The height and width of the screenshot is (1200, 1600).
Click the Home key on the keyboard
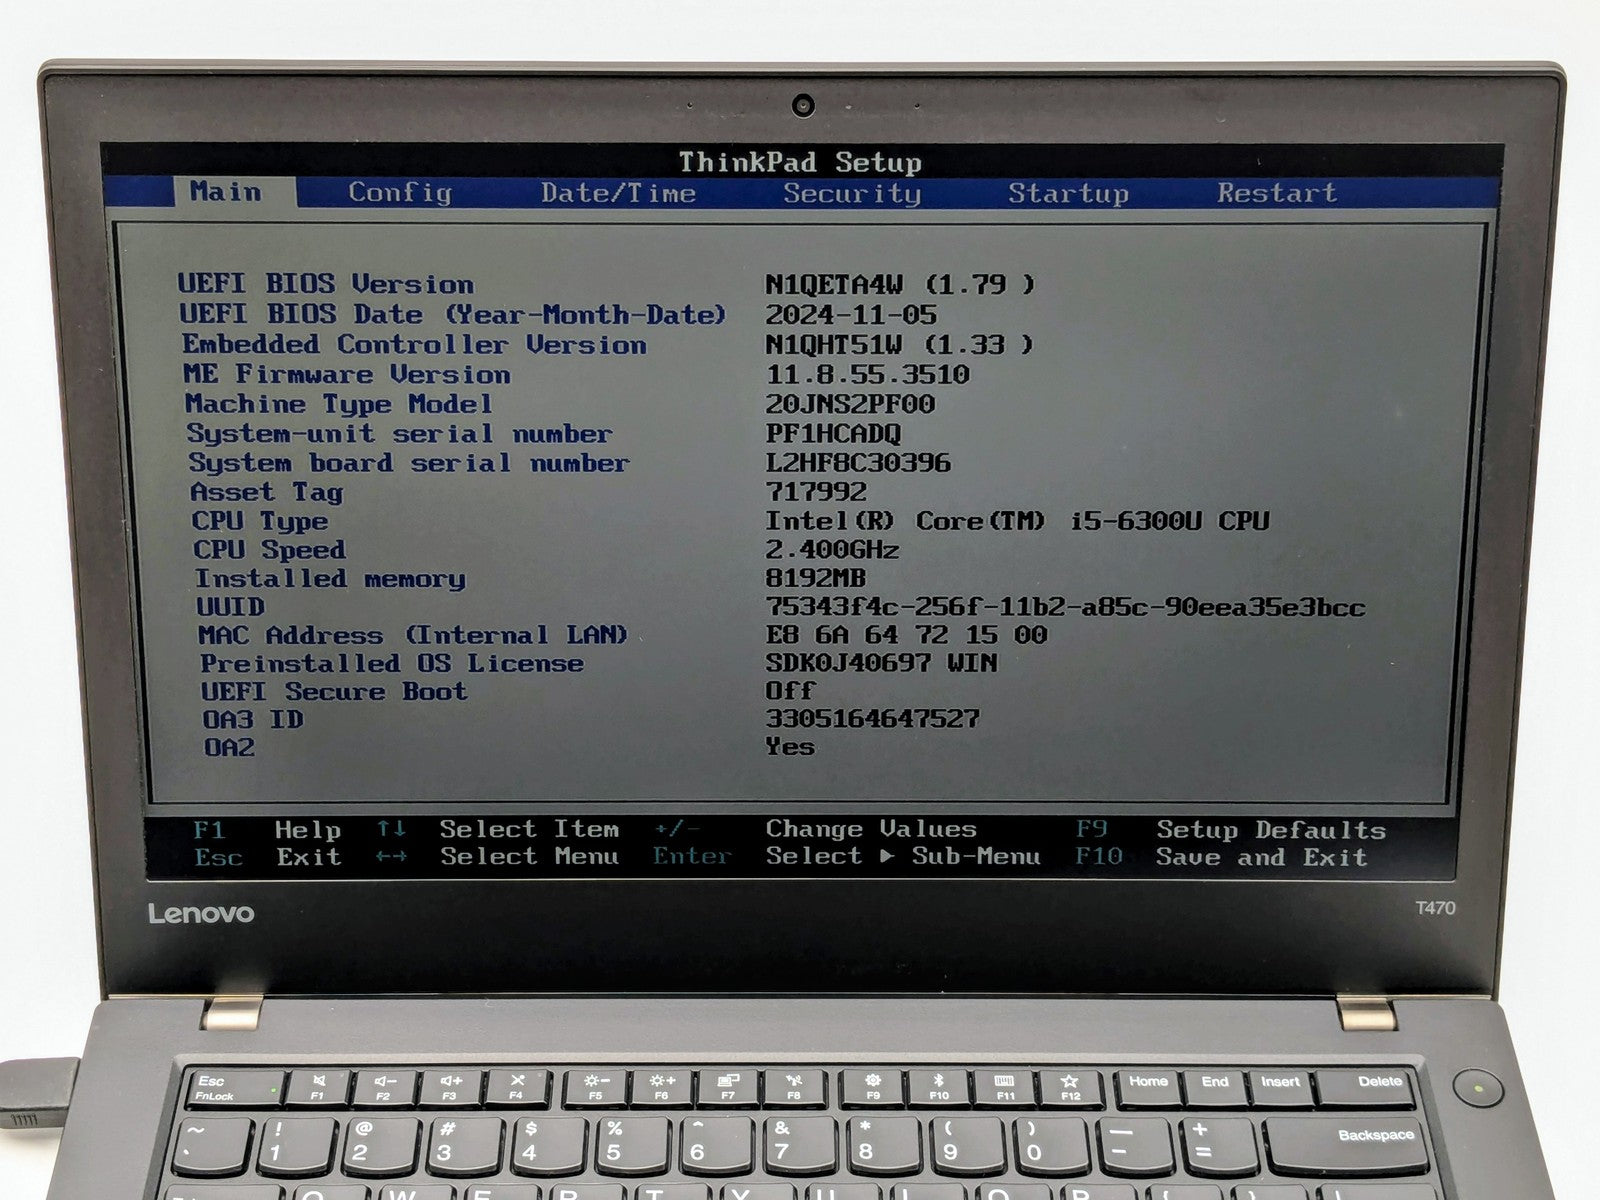click(1148, 1088)
